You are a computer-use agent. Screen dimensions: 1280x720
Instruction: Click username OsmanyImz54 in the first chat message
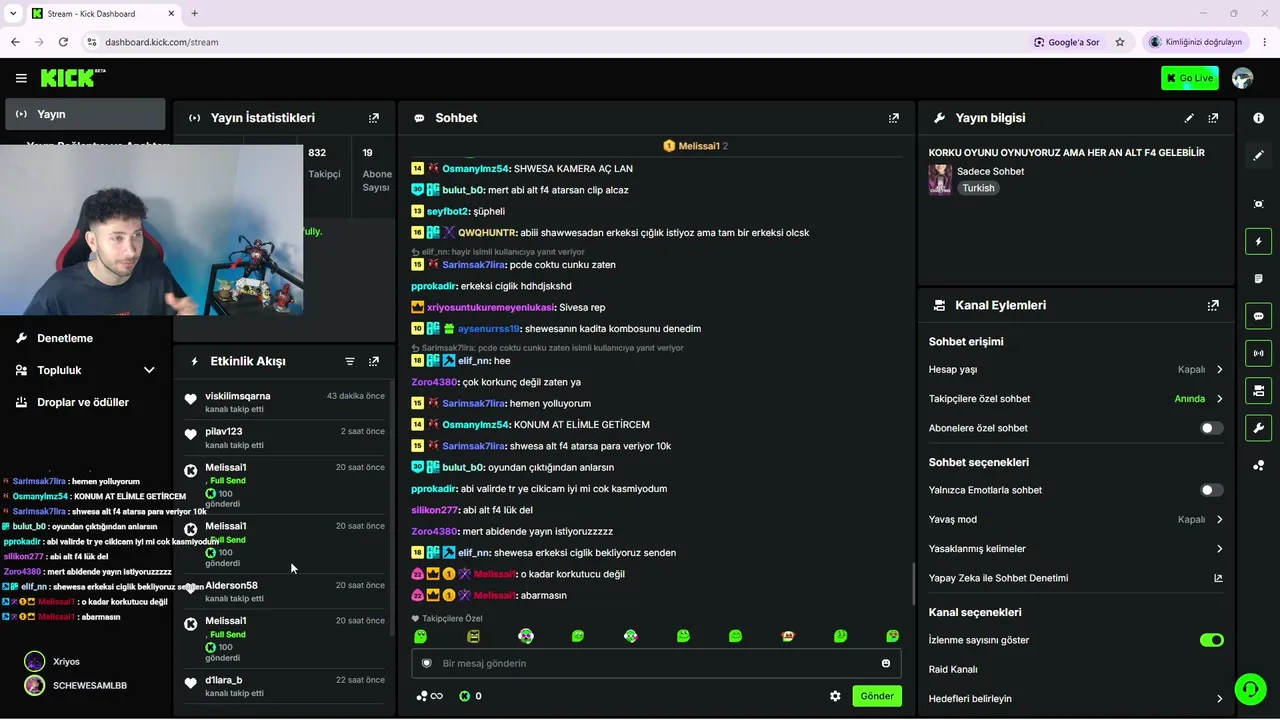click(x=476, y=168)
